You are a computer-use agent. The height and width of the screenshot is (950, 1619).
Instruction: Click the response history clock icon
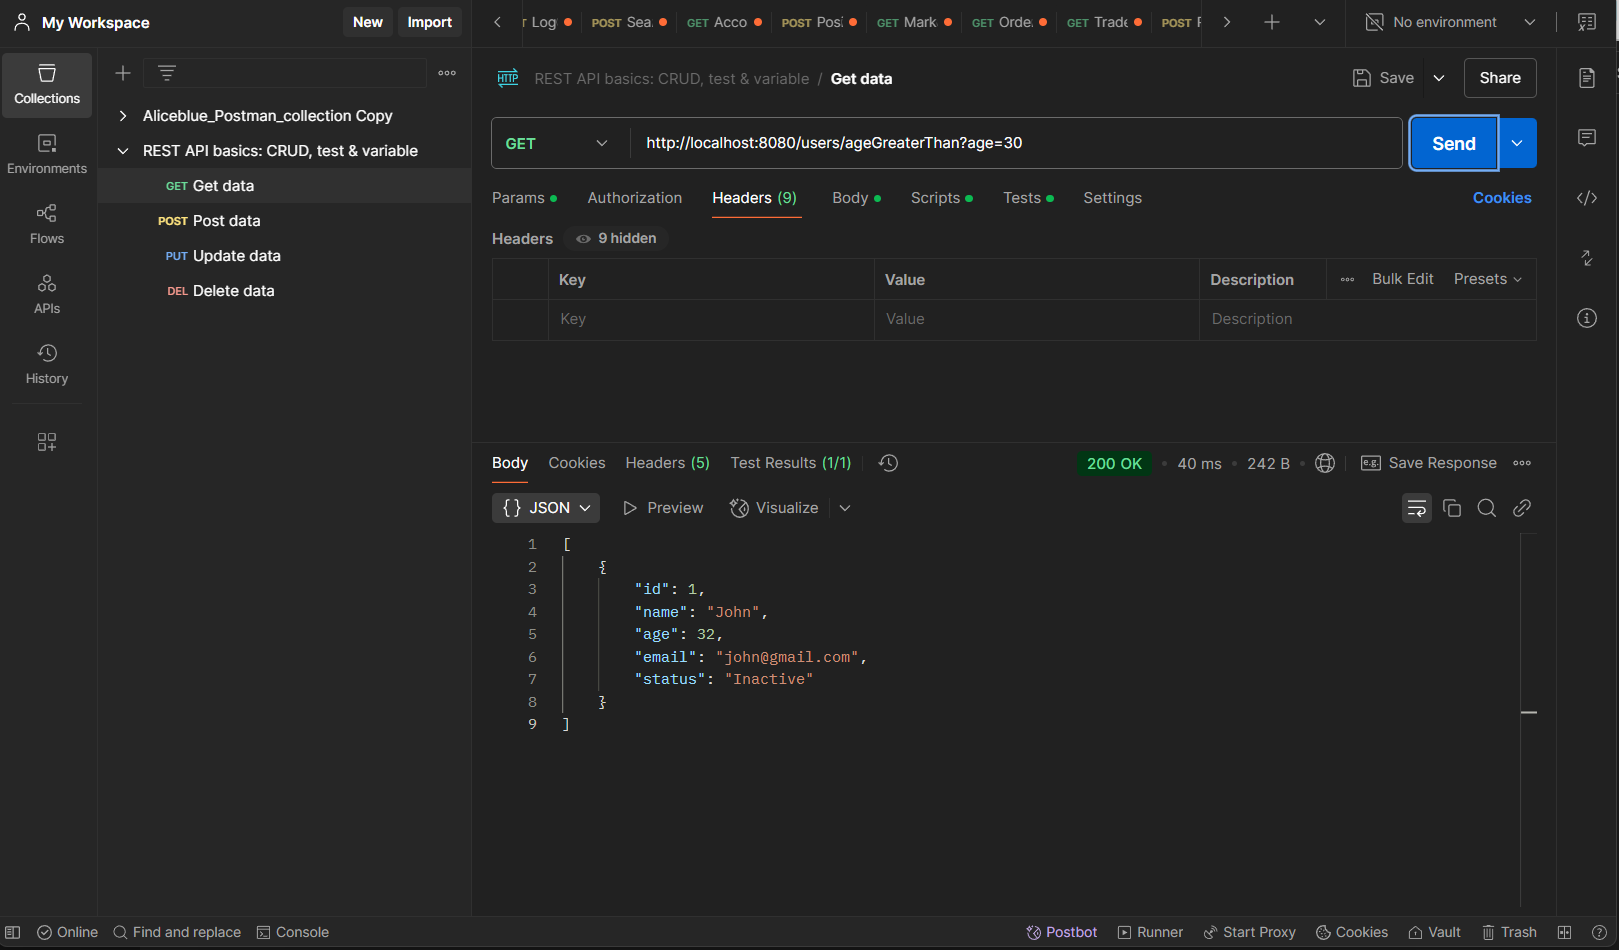click(x=888, y=463)
